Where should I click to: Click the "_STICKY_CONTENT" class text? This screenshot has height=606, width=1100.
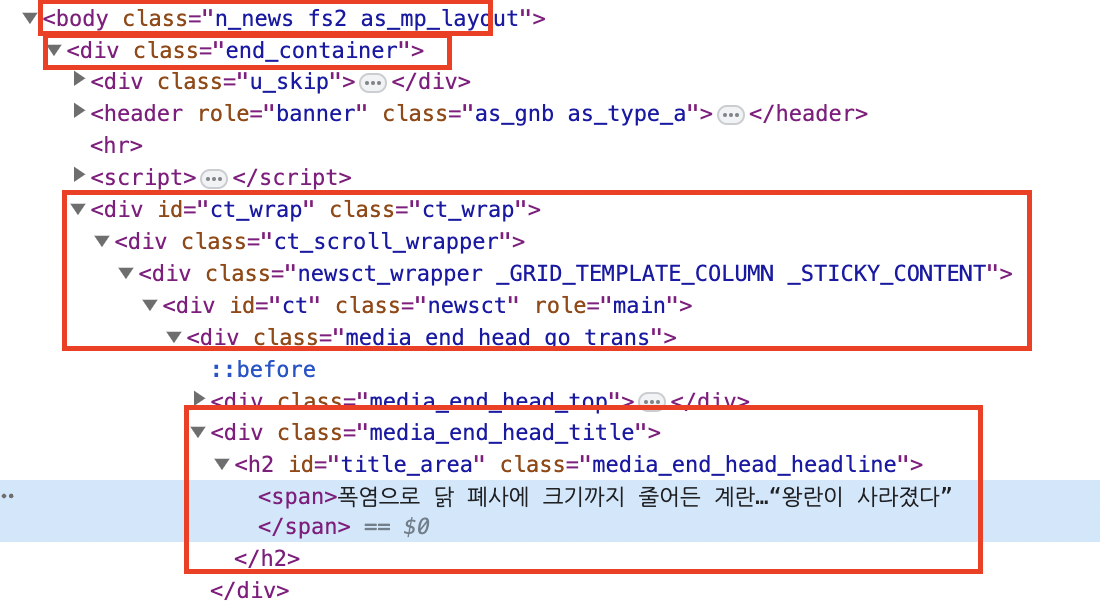pyautogui.click(x=886, y=274)
